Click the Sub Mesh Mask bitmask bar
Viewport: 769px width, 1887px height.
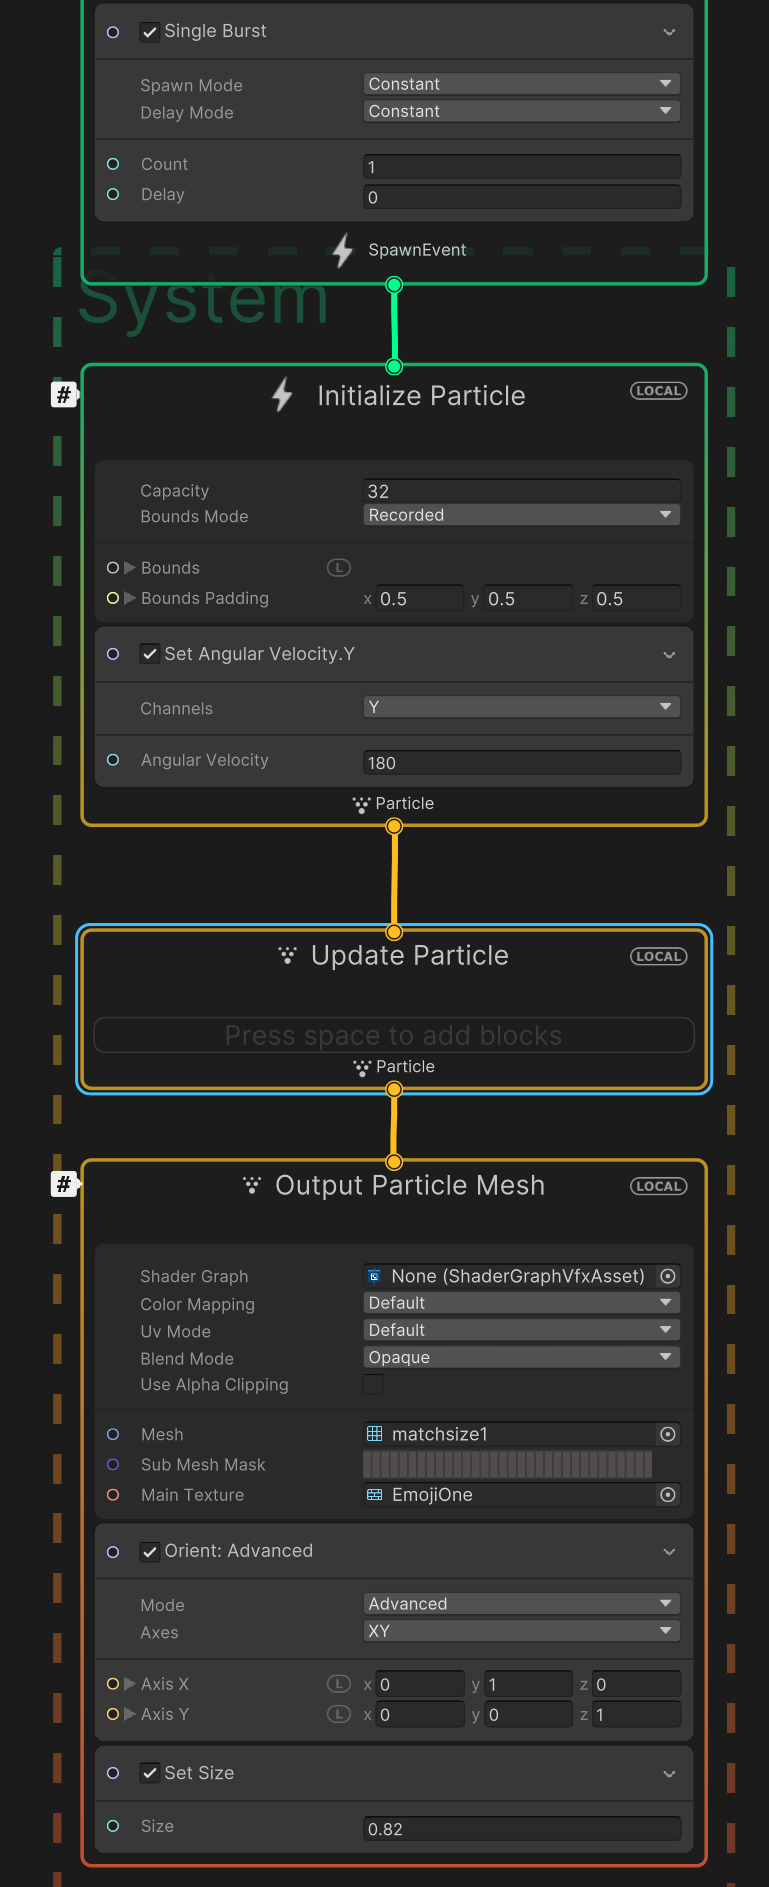pos(505,1464)
